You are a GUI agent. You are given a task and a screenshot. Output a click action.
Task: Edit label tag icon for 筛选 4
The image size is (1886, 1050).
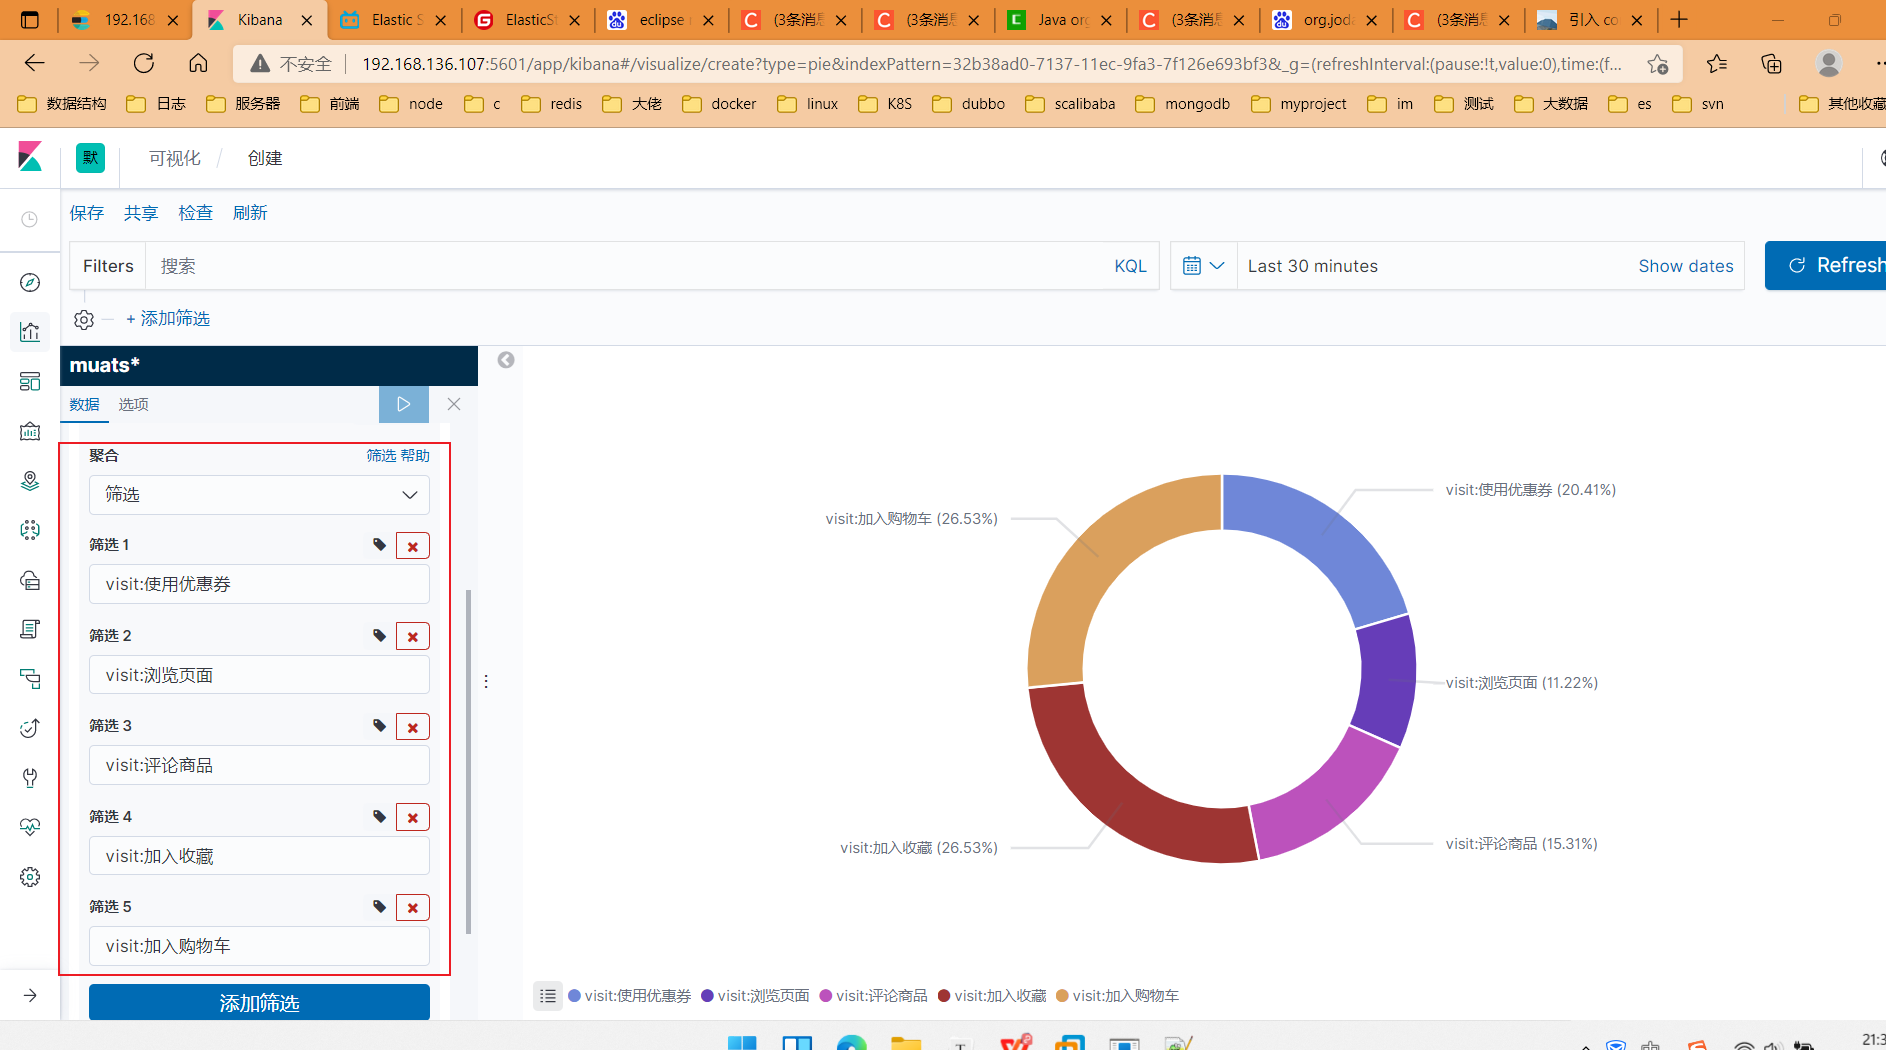coord(379,817)
